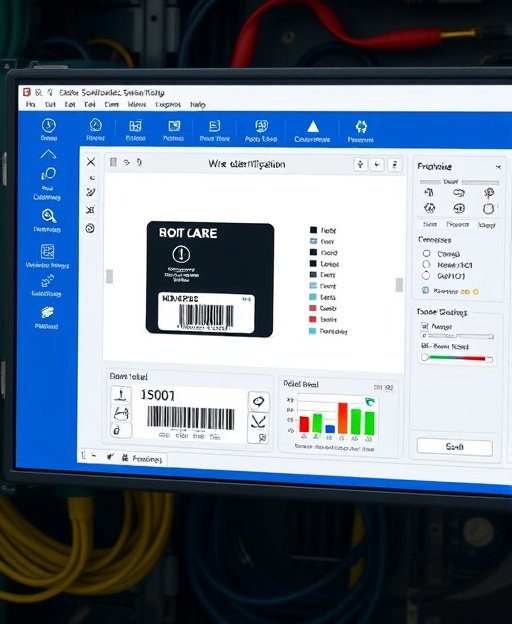Click first icon in properties second row
The width and height of the screenshot is (512, 624).
429,208
